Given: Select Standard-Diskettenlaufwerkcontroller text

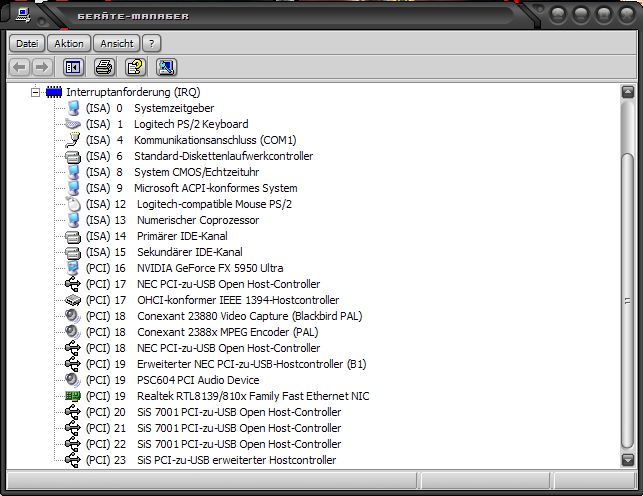Looking at the screenshot, I should pos(223,156).
